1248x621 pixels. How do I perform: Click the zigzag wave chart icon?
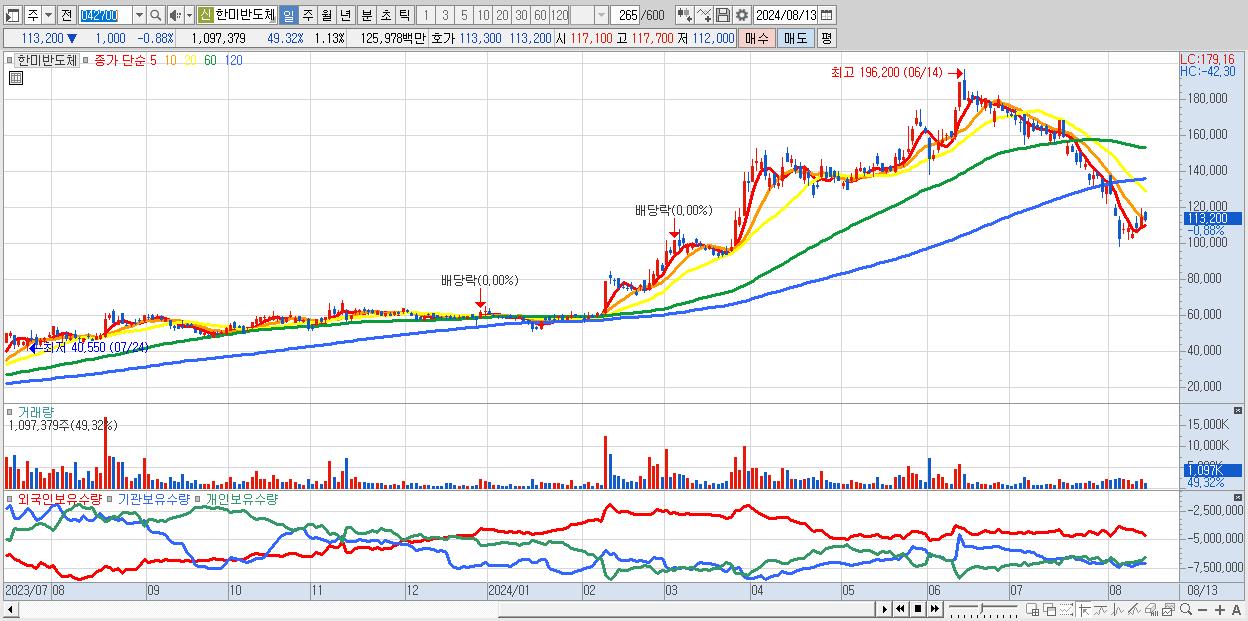[1118, 609]
